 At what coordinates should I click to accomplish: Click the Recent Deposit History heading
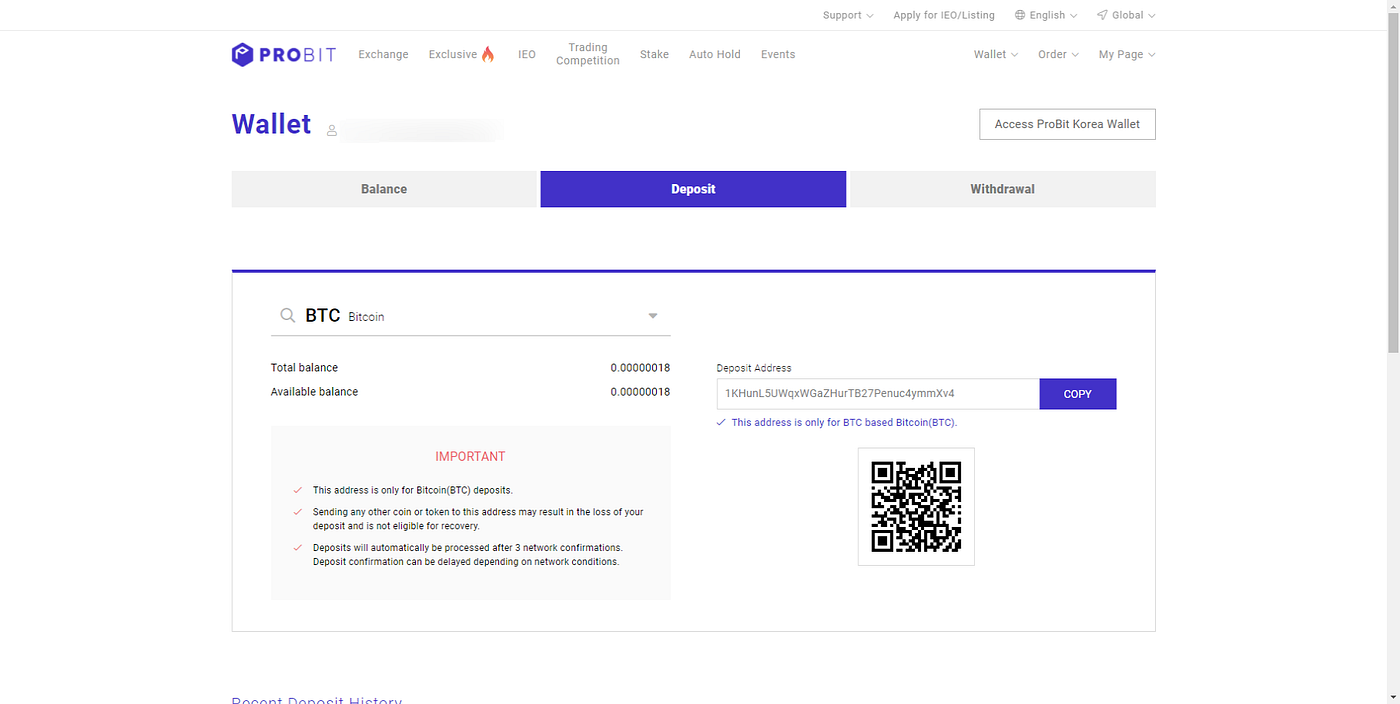[x=317, y=699]
